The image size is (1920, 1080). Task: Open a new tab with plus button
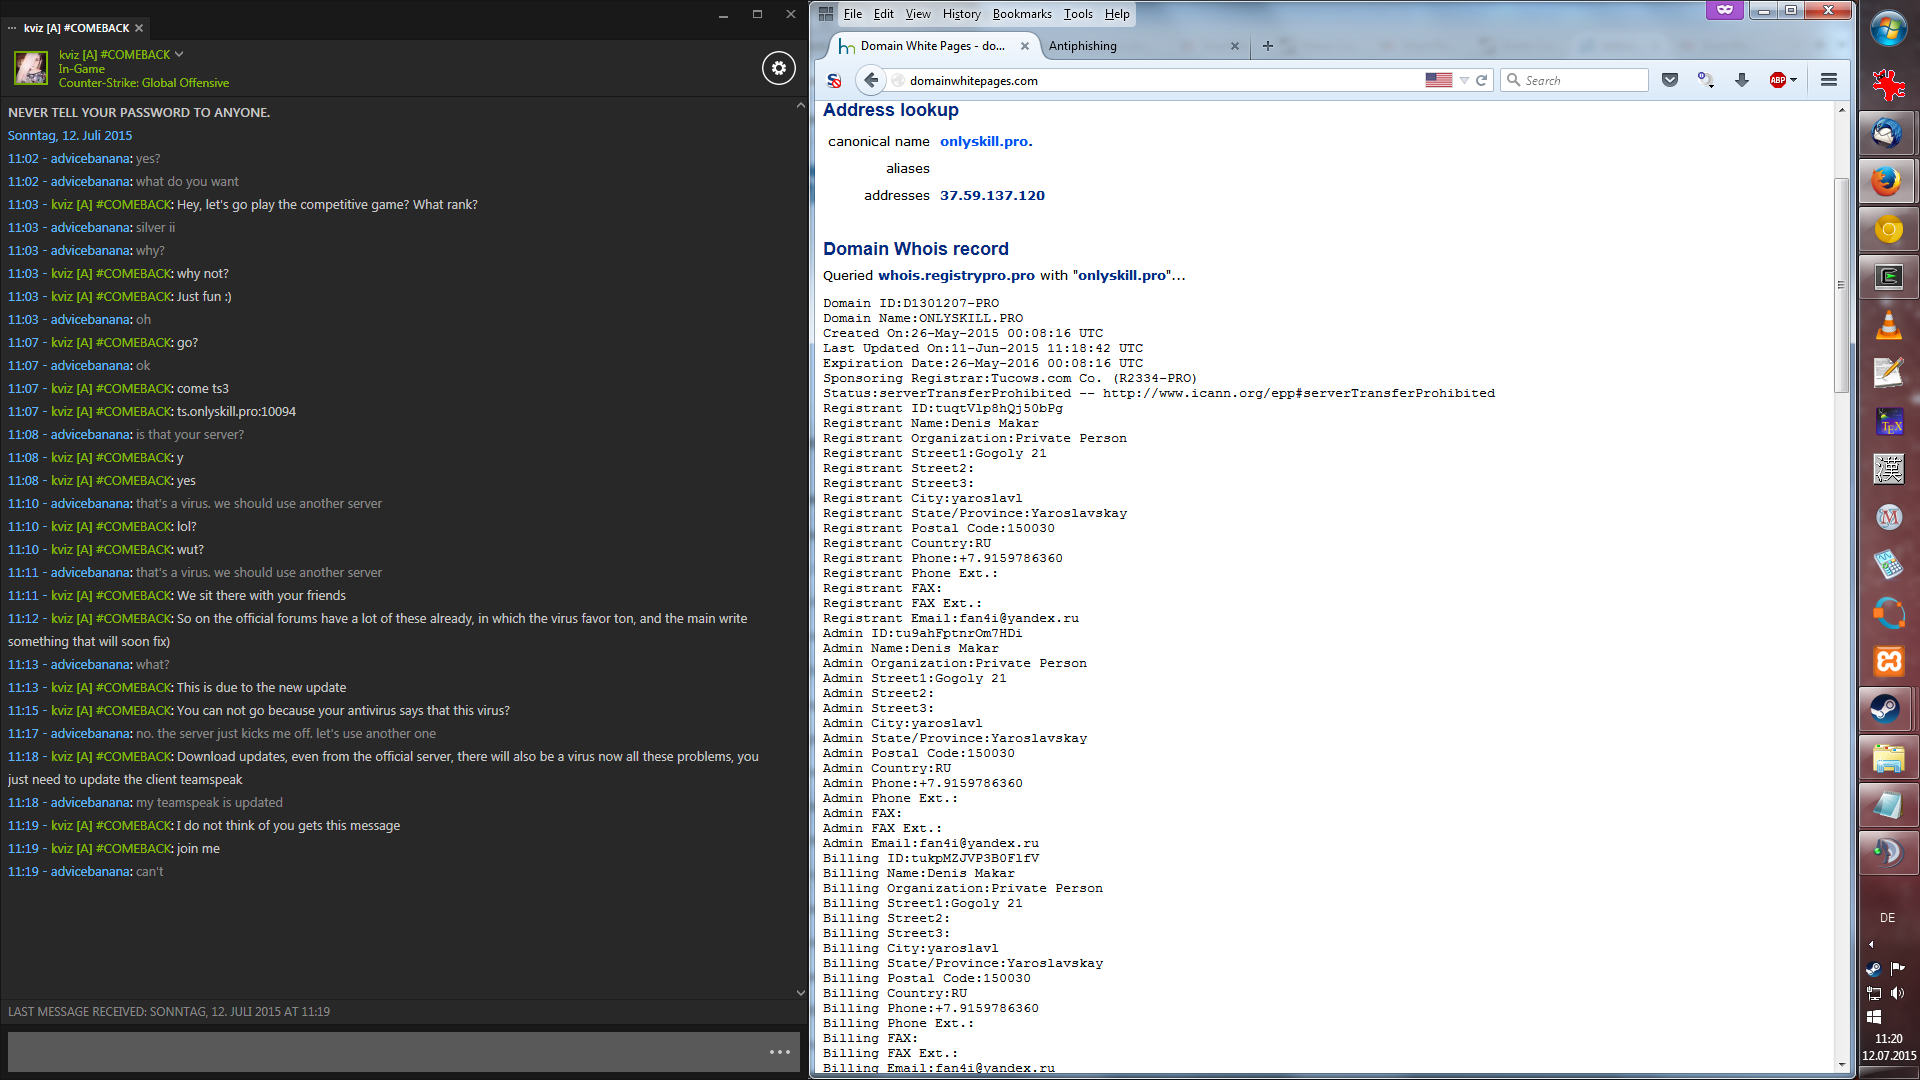(1267, 46)
